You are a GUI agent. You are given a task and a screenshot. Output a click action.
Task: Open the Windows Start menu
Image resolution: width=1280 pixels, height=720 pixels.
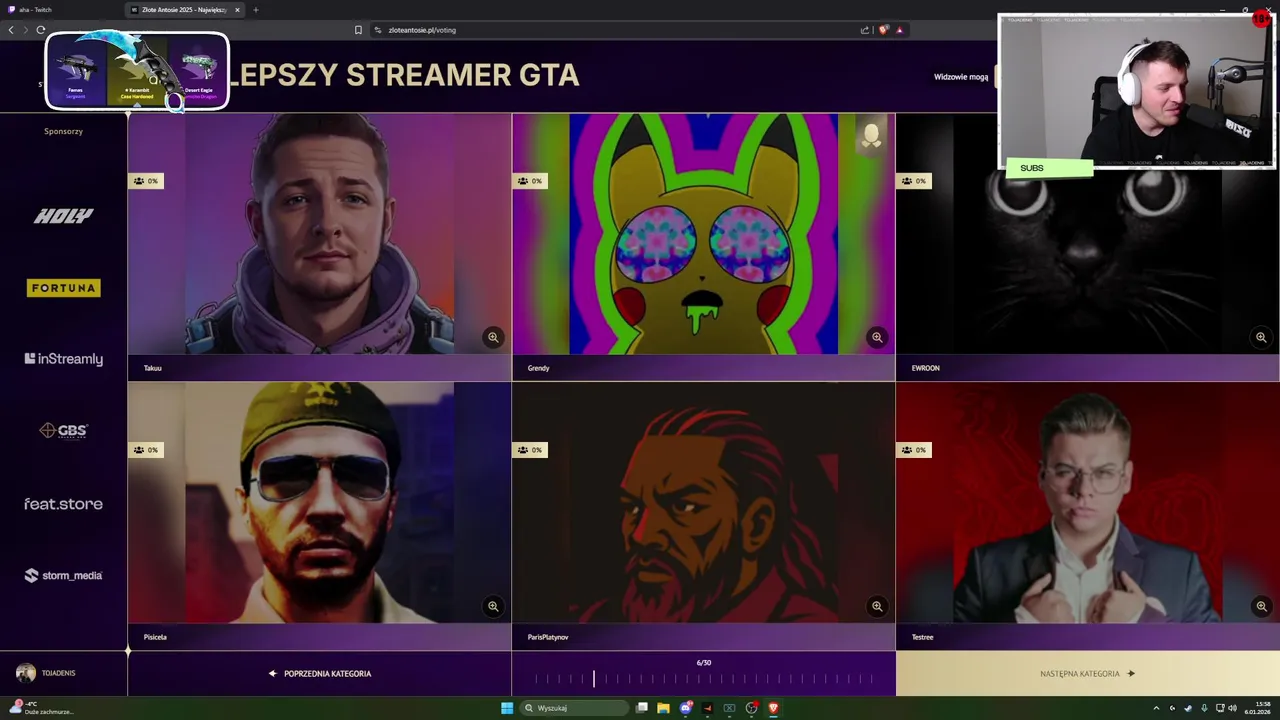click(x=507, y=708)
